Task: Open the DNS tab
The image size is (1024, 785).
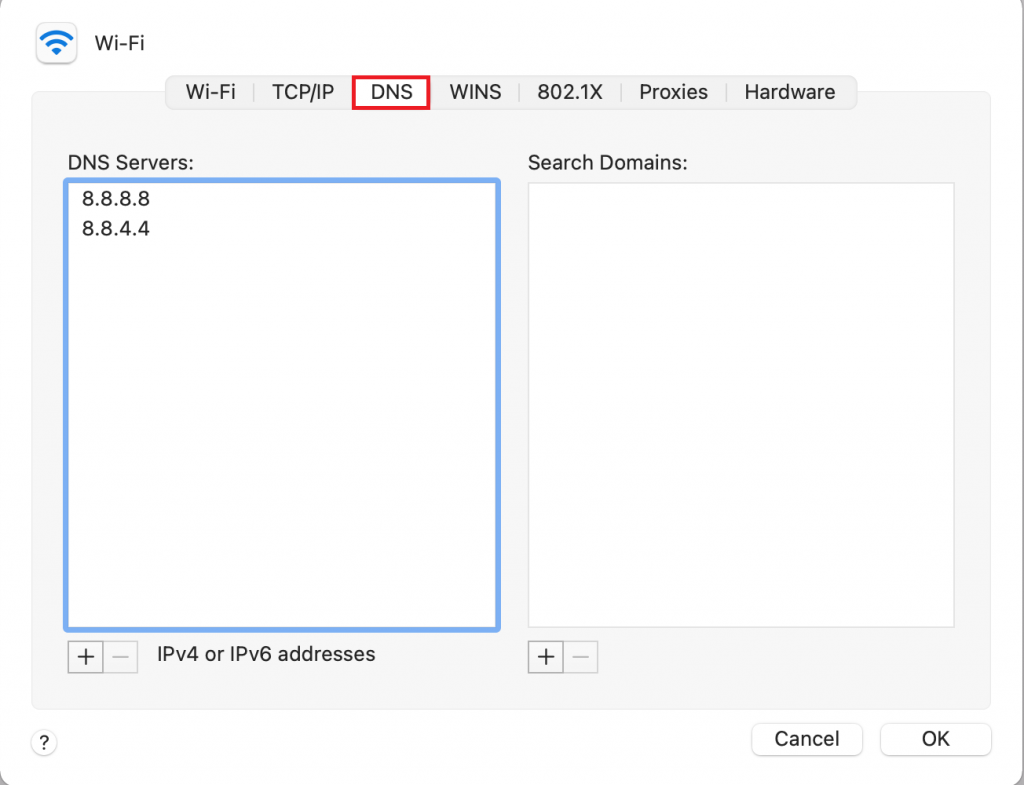Action: point(390,92)
